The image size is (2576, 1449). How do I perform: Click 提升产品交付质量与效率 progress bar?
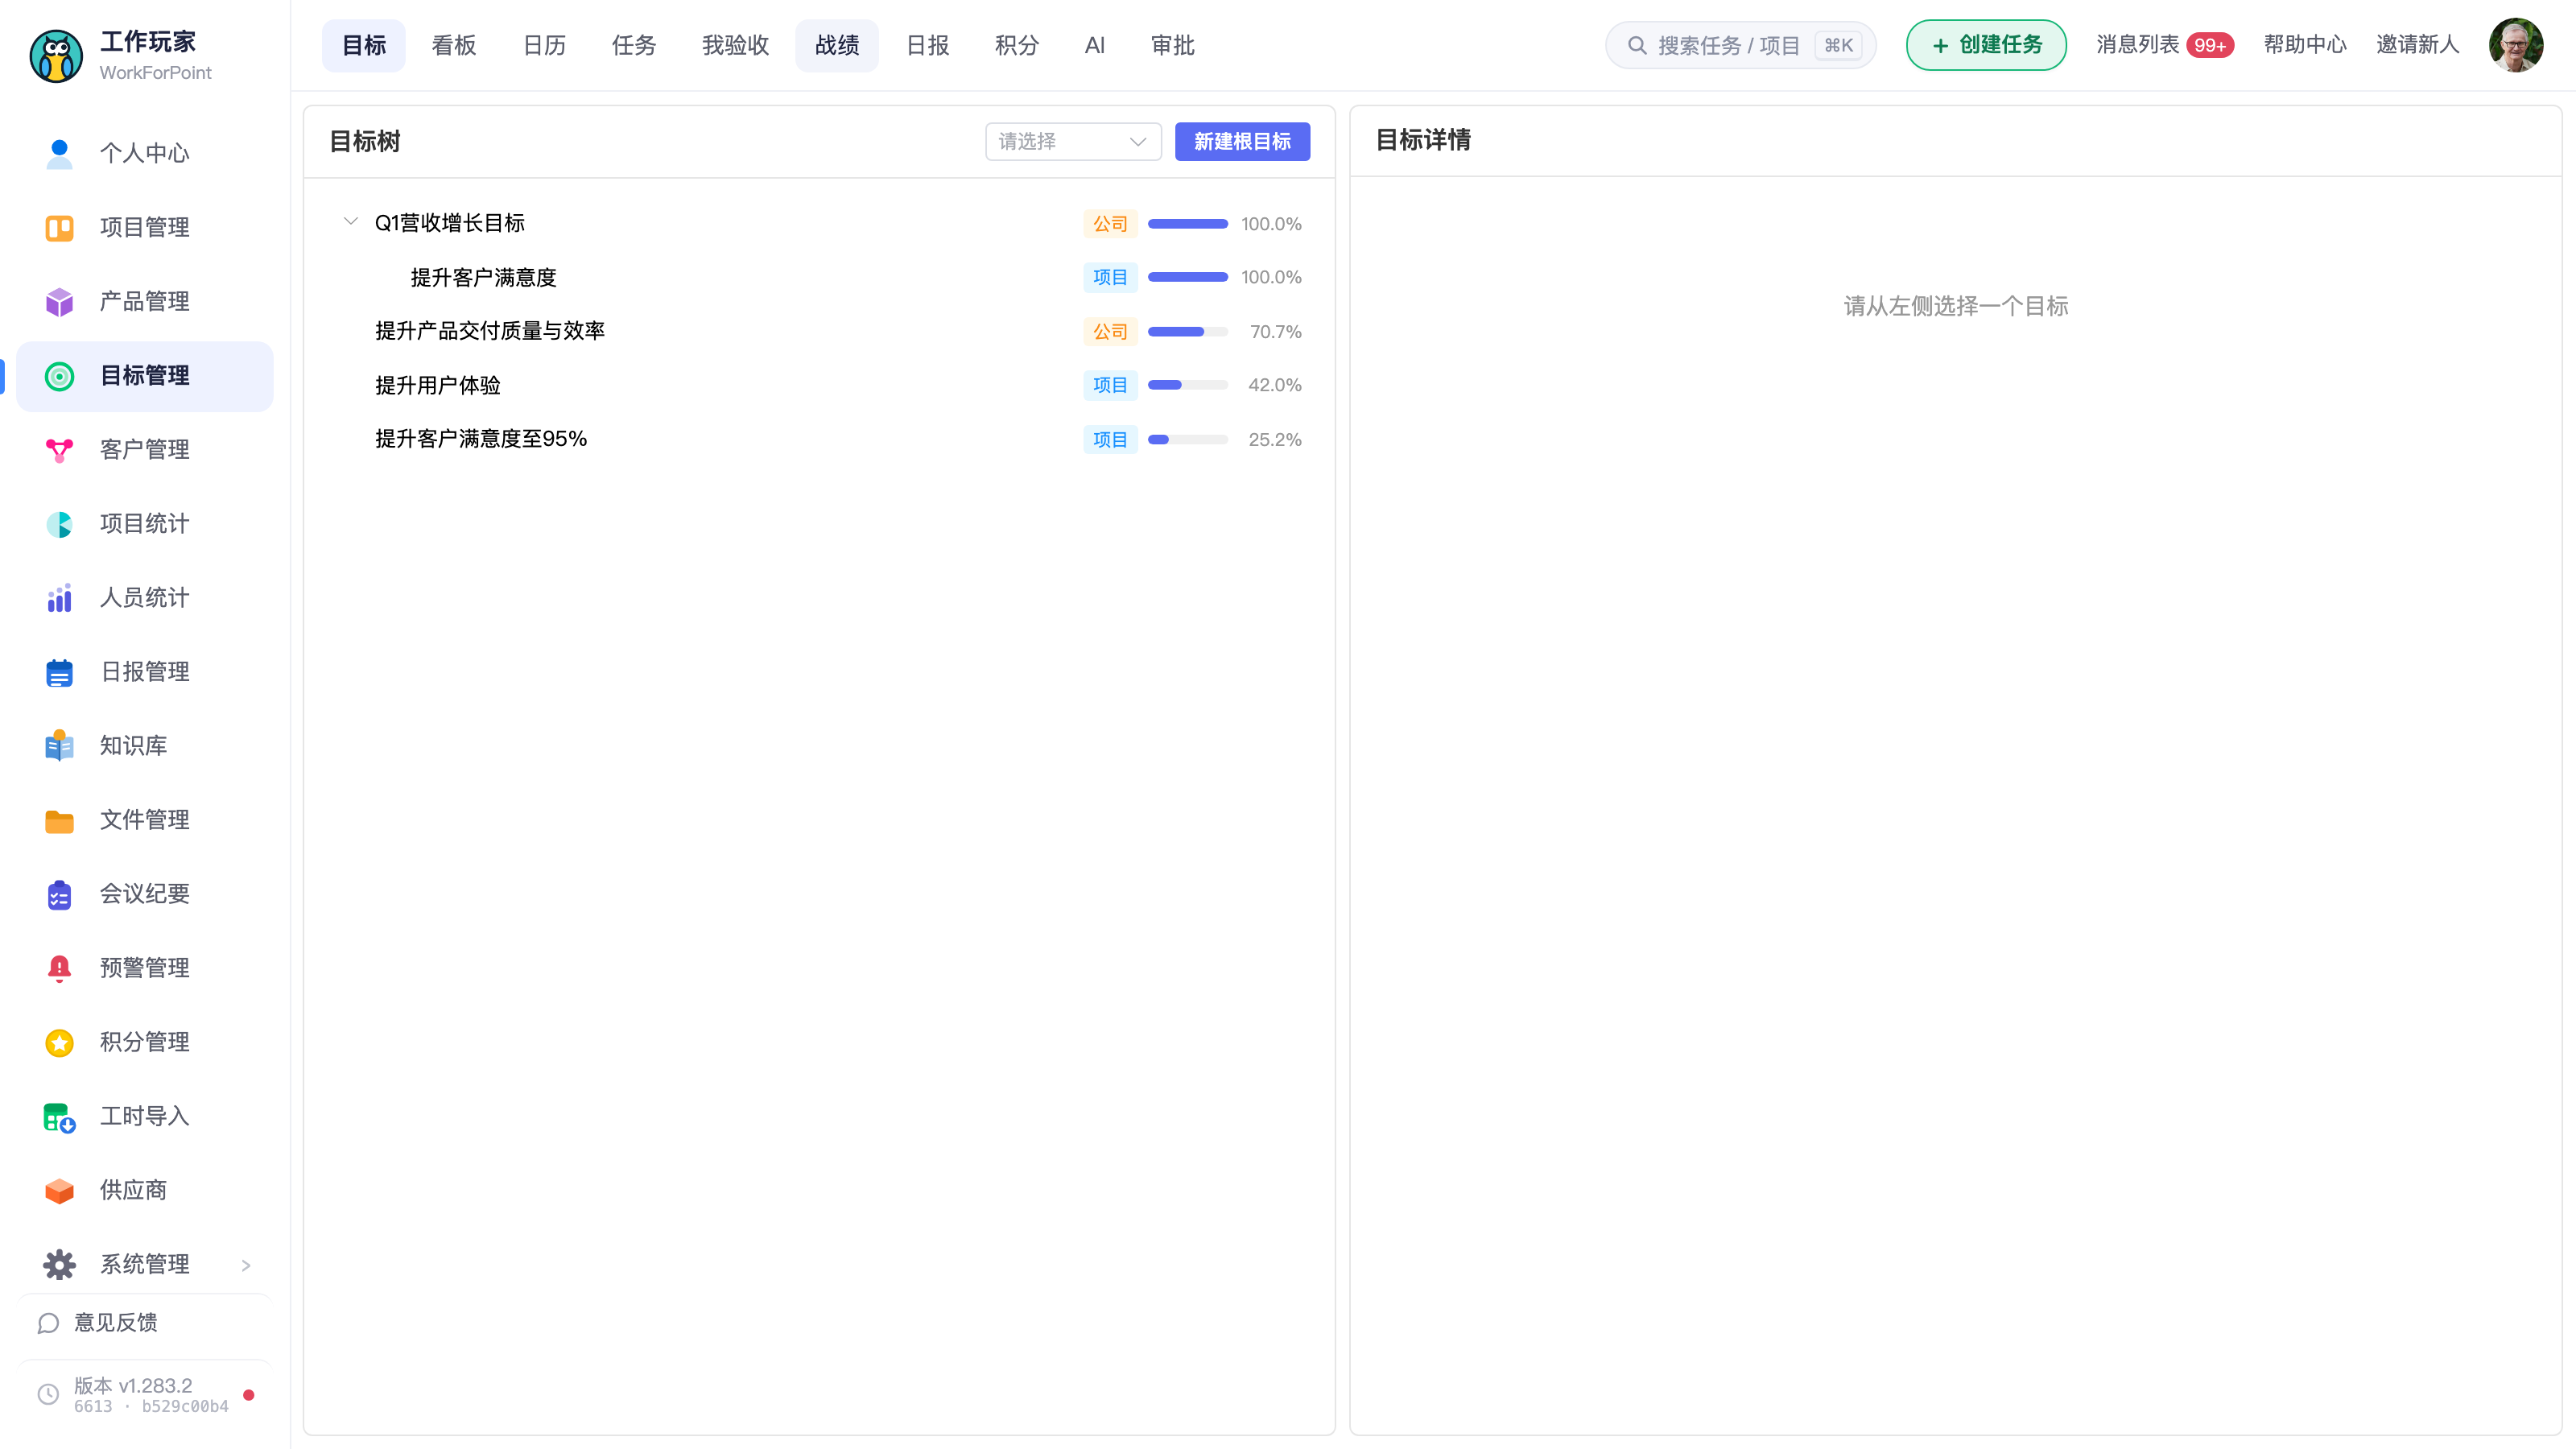[x=1188, y=331]
